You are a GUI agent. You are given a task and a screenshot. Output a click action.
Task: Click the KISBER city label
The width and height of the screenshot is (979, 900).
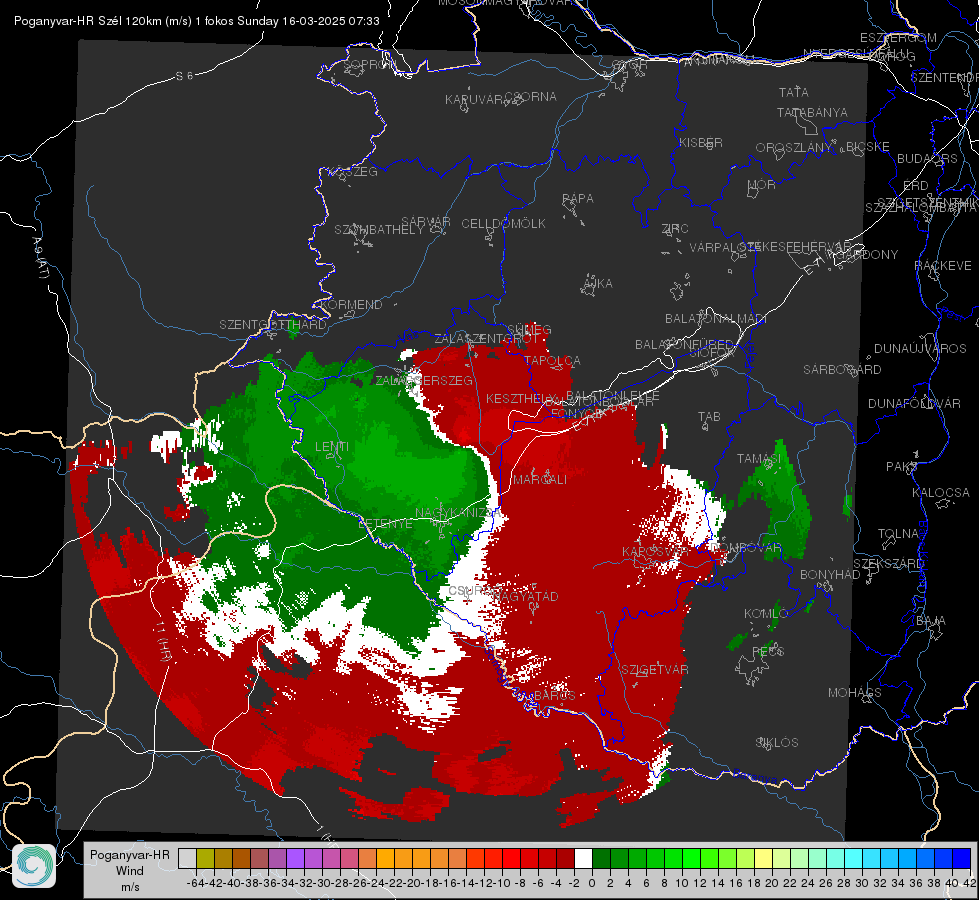[x=701, y=142]
